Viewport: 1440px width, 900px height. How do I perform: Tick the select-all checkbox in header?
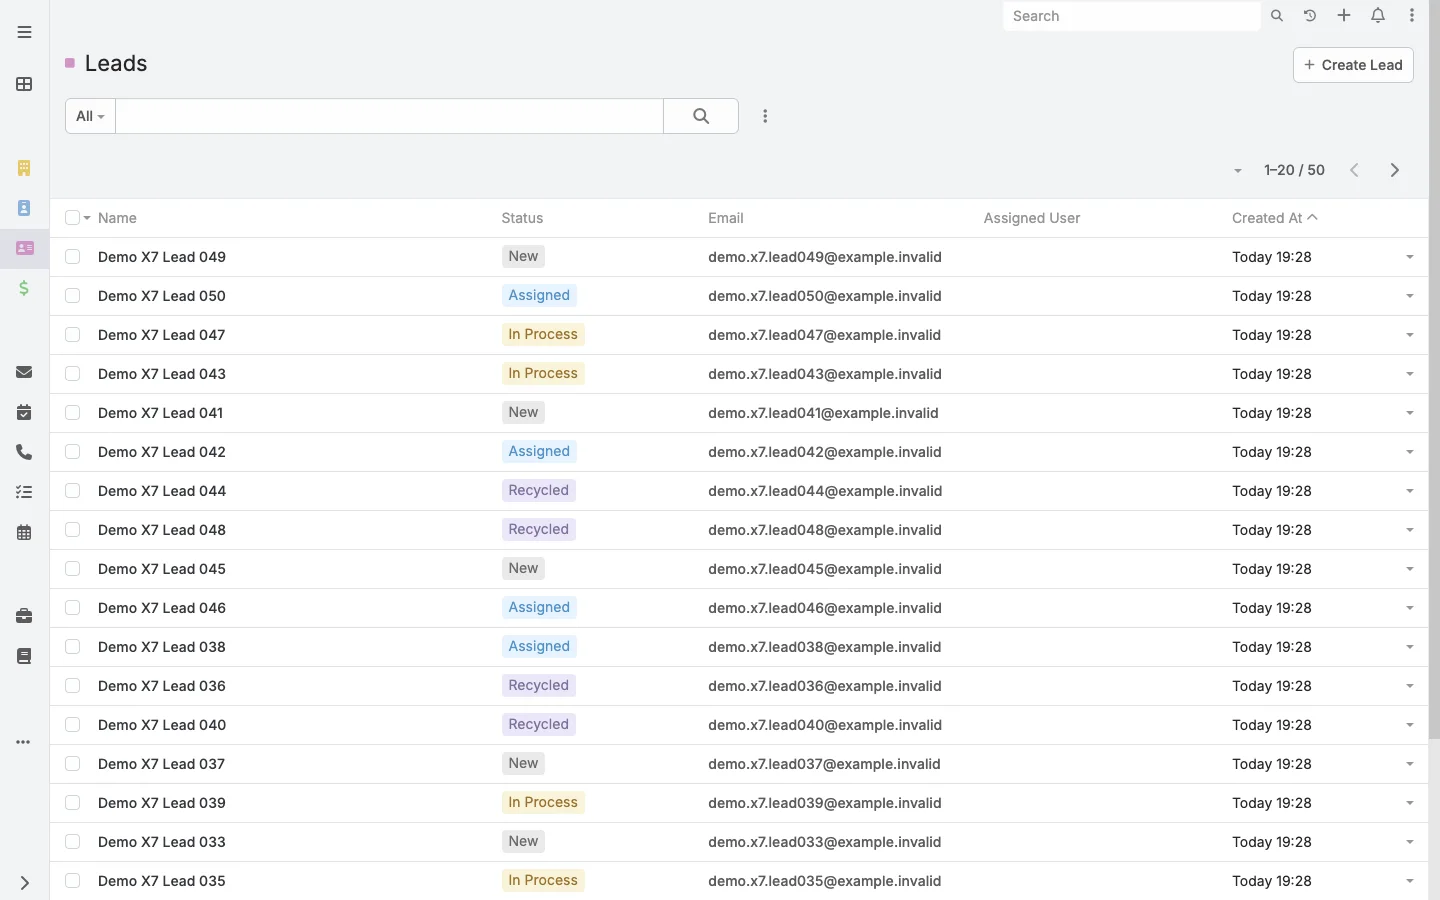[72, 218]
